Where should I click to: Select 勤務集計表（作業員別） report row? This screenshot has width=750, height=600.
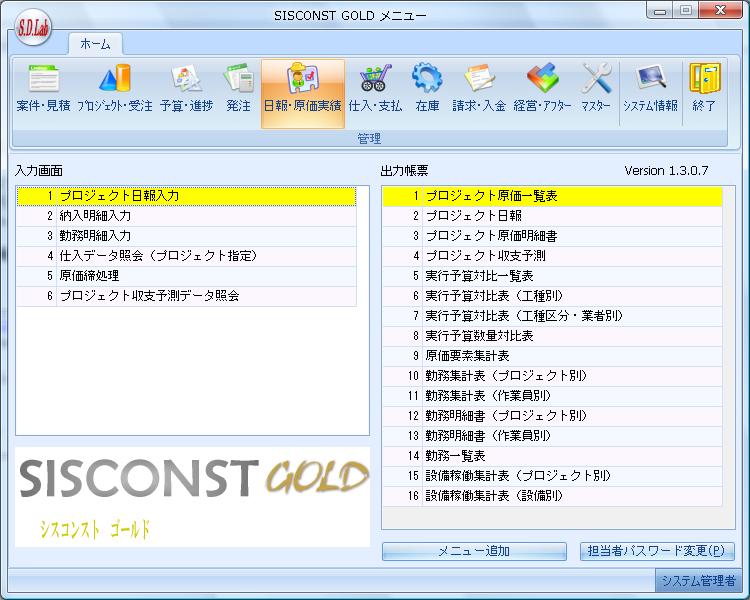[552, 396]
